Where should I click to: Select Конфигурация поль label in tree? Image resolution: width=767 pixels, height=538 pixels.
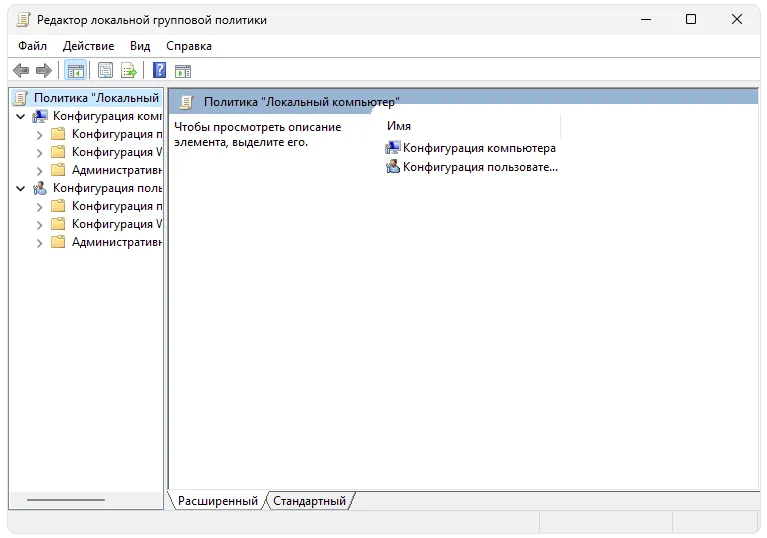(x=107, y=188)
